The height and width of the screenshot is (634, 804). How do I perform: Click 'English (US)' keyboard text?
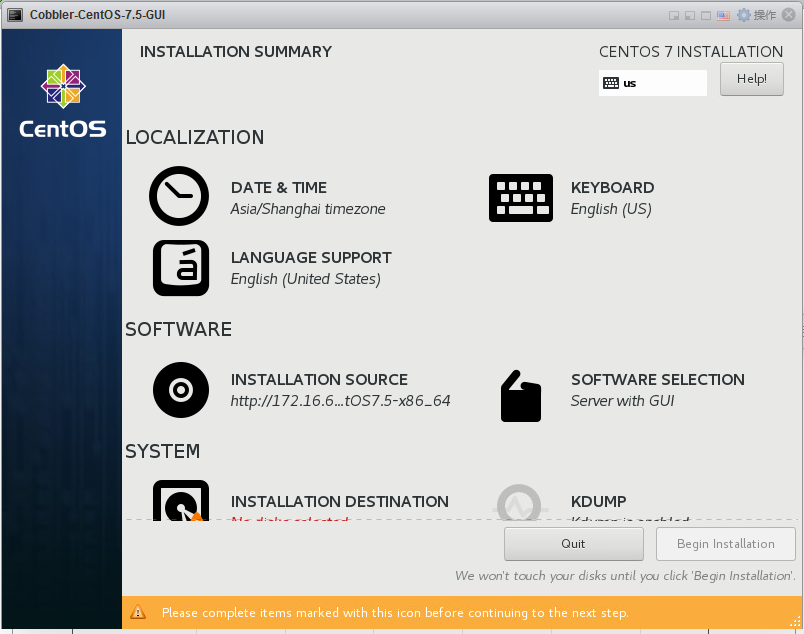611,209
